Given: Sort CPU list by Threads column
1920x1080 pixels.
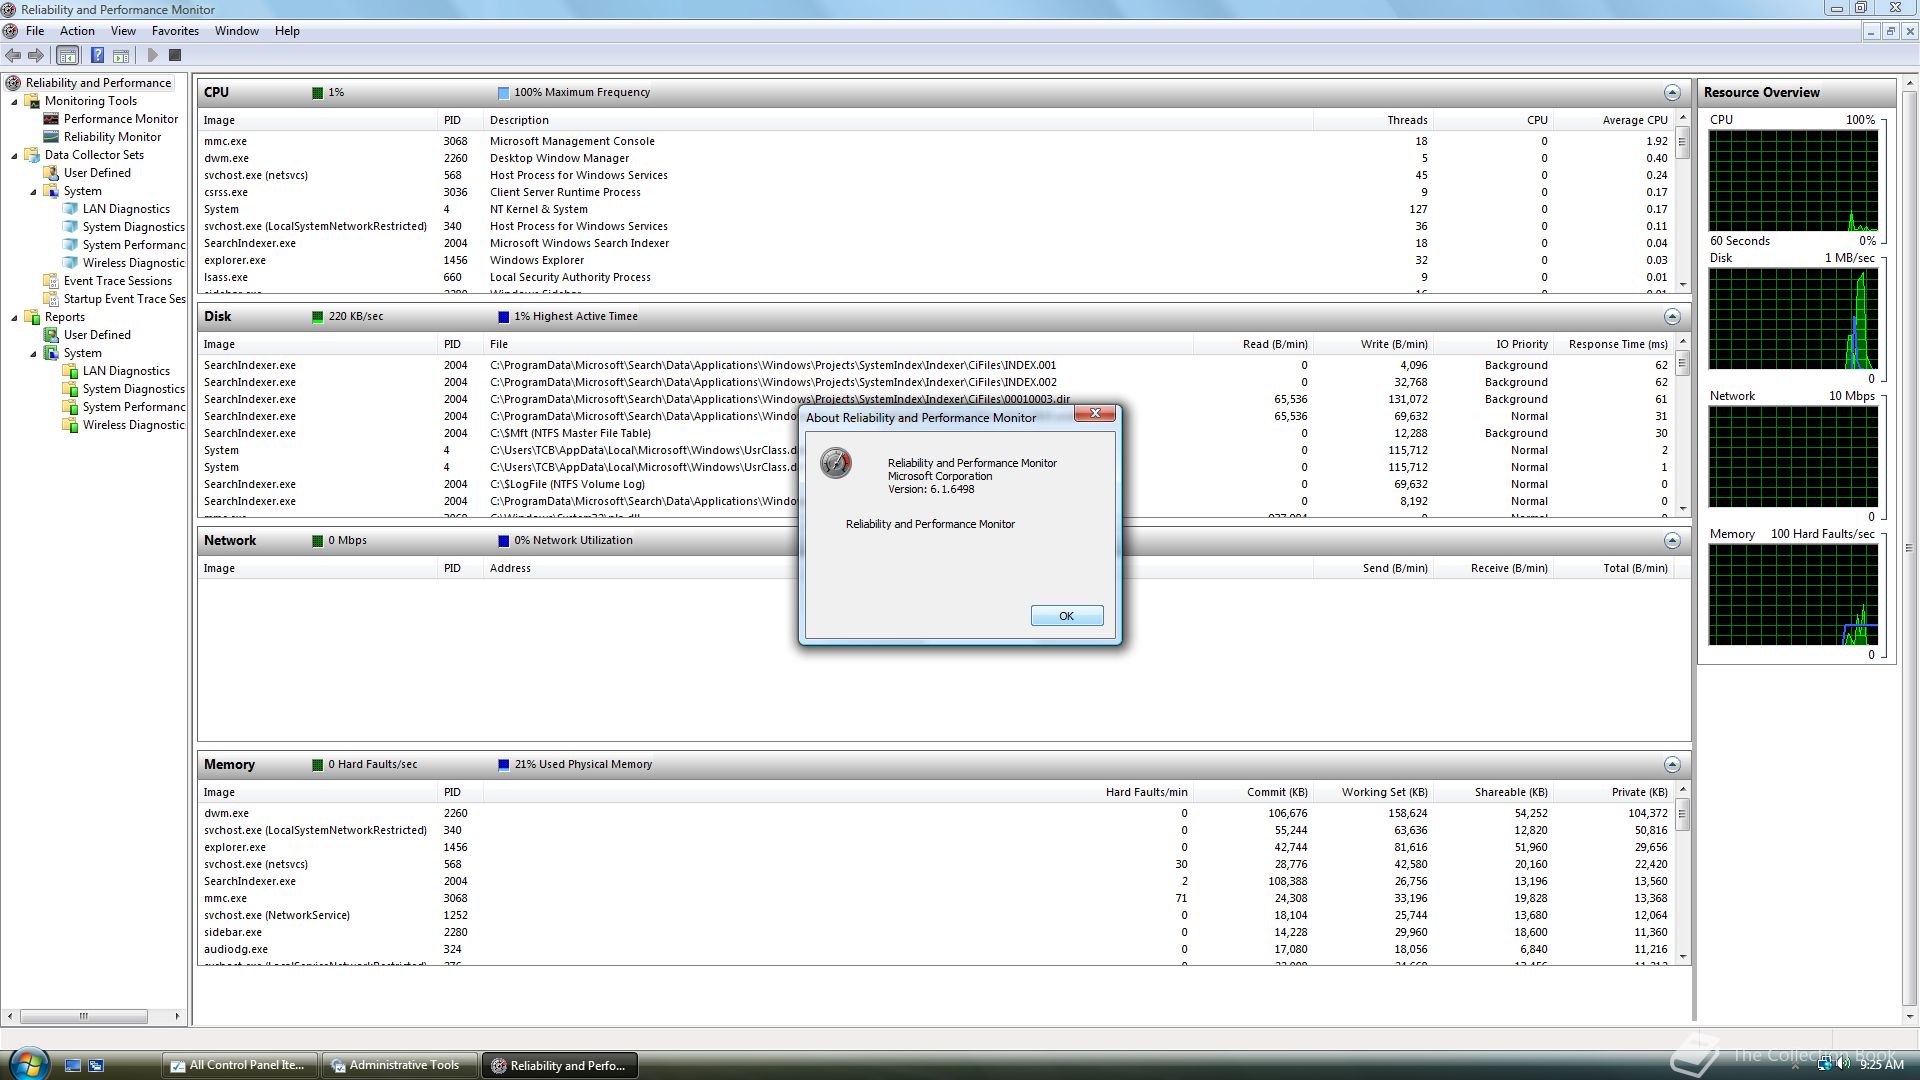Looking at the screenshot, I should click(x=1373, y=120).
